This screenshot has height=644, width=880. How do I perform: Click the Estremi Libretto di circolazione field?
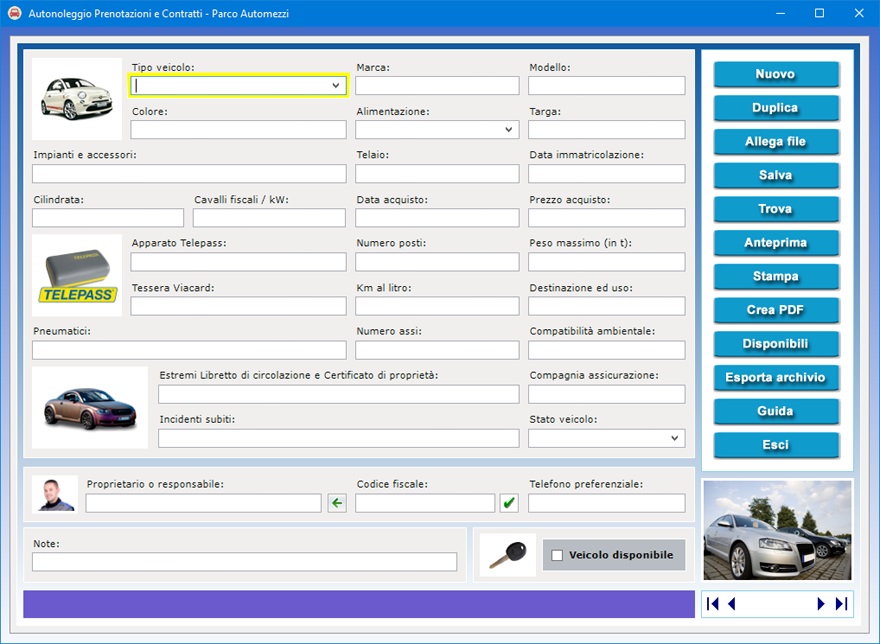338,394
